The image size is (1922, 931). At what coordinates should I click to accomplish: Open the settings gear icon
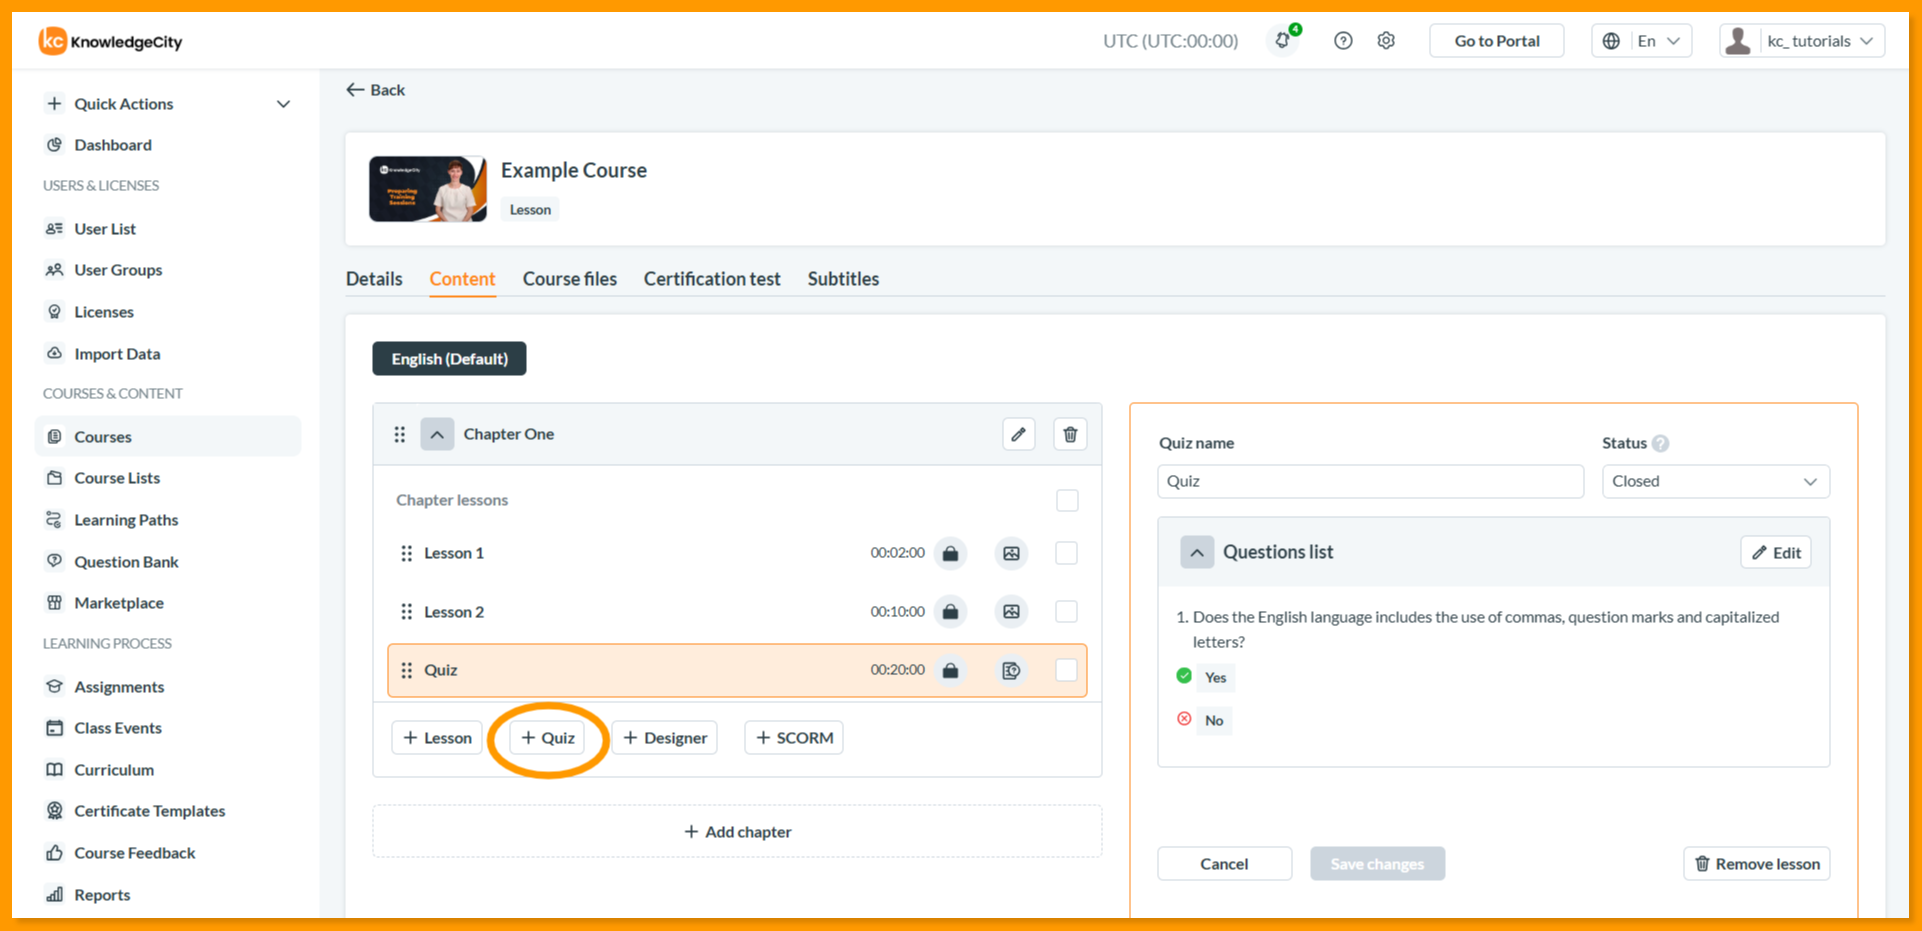(x=1386, y=41)
